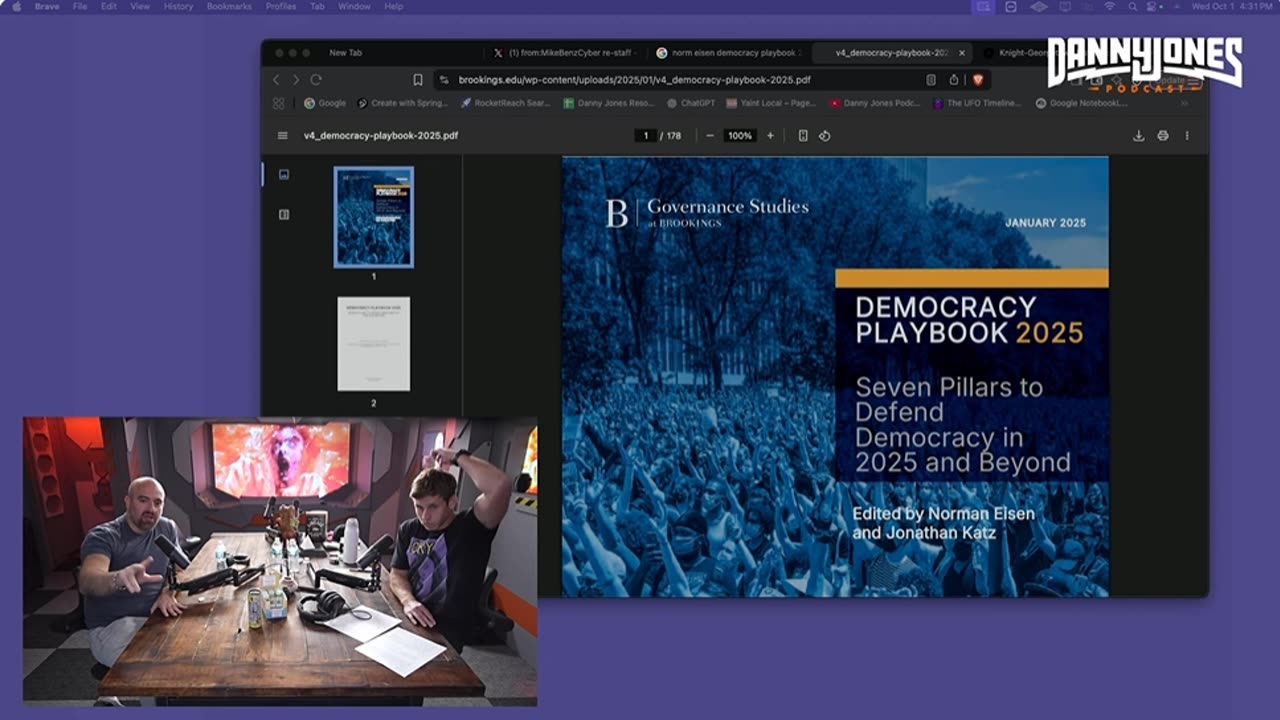Image resolution: width=1280 pixels, height=720 pixels.
Task: Toggle the PDF sidebar hamburger menu
Action: pos(283,136)
